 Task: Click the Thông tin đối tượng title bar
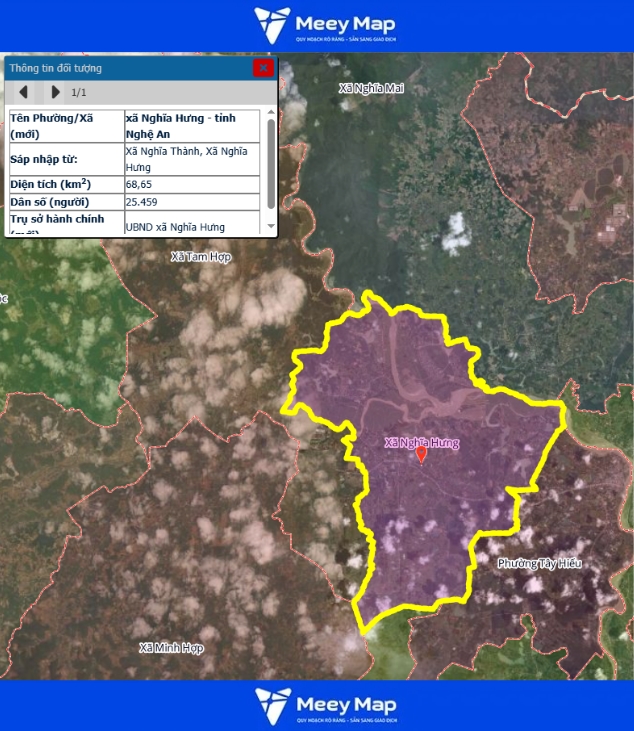point(120,68)
